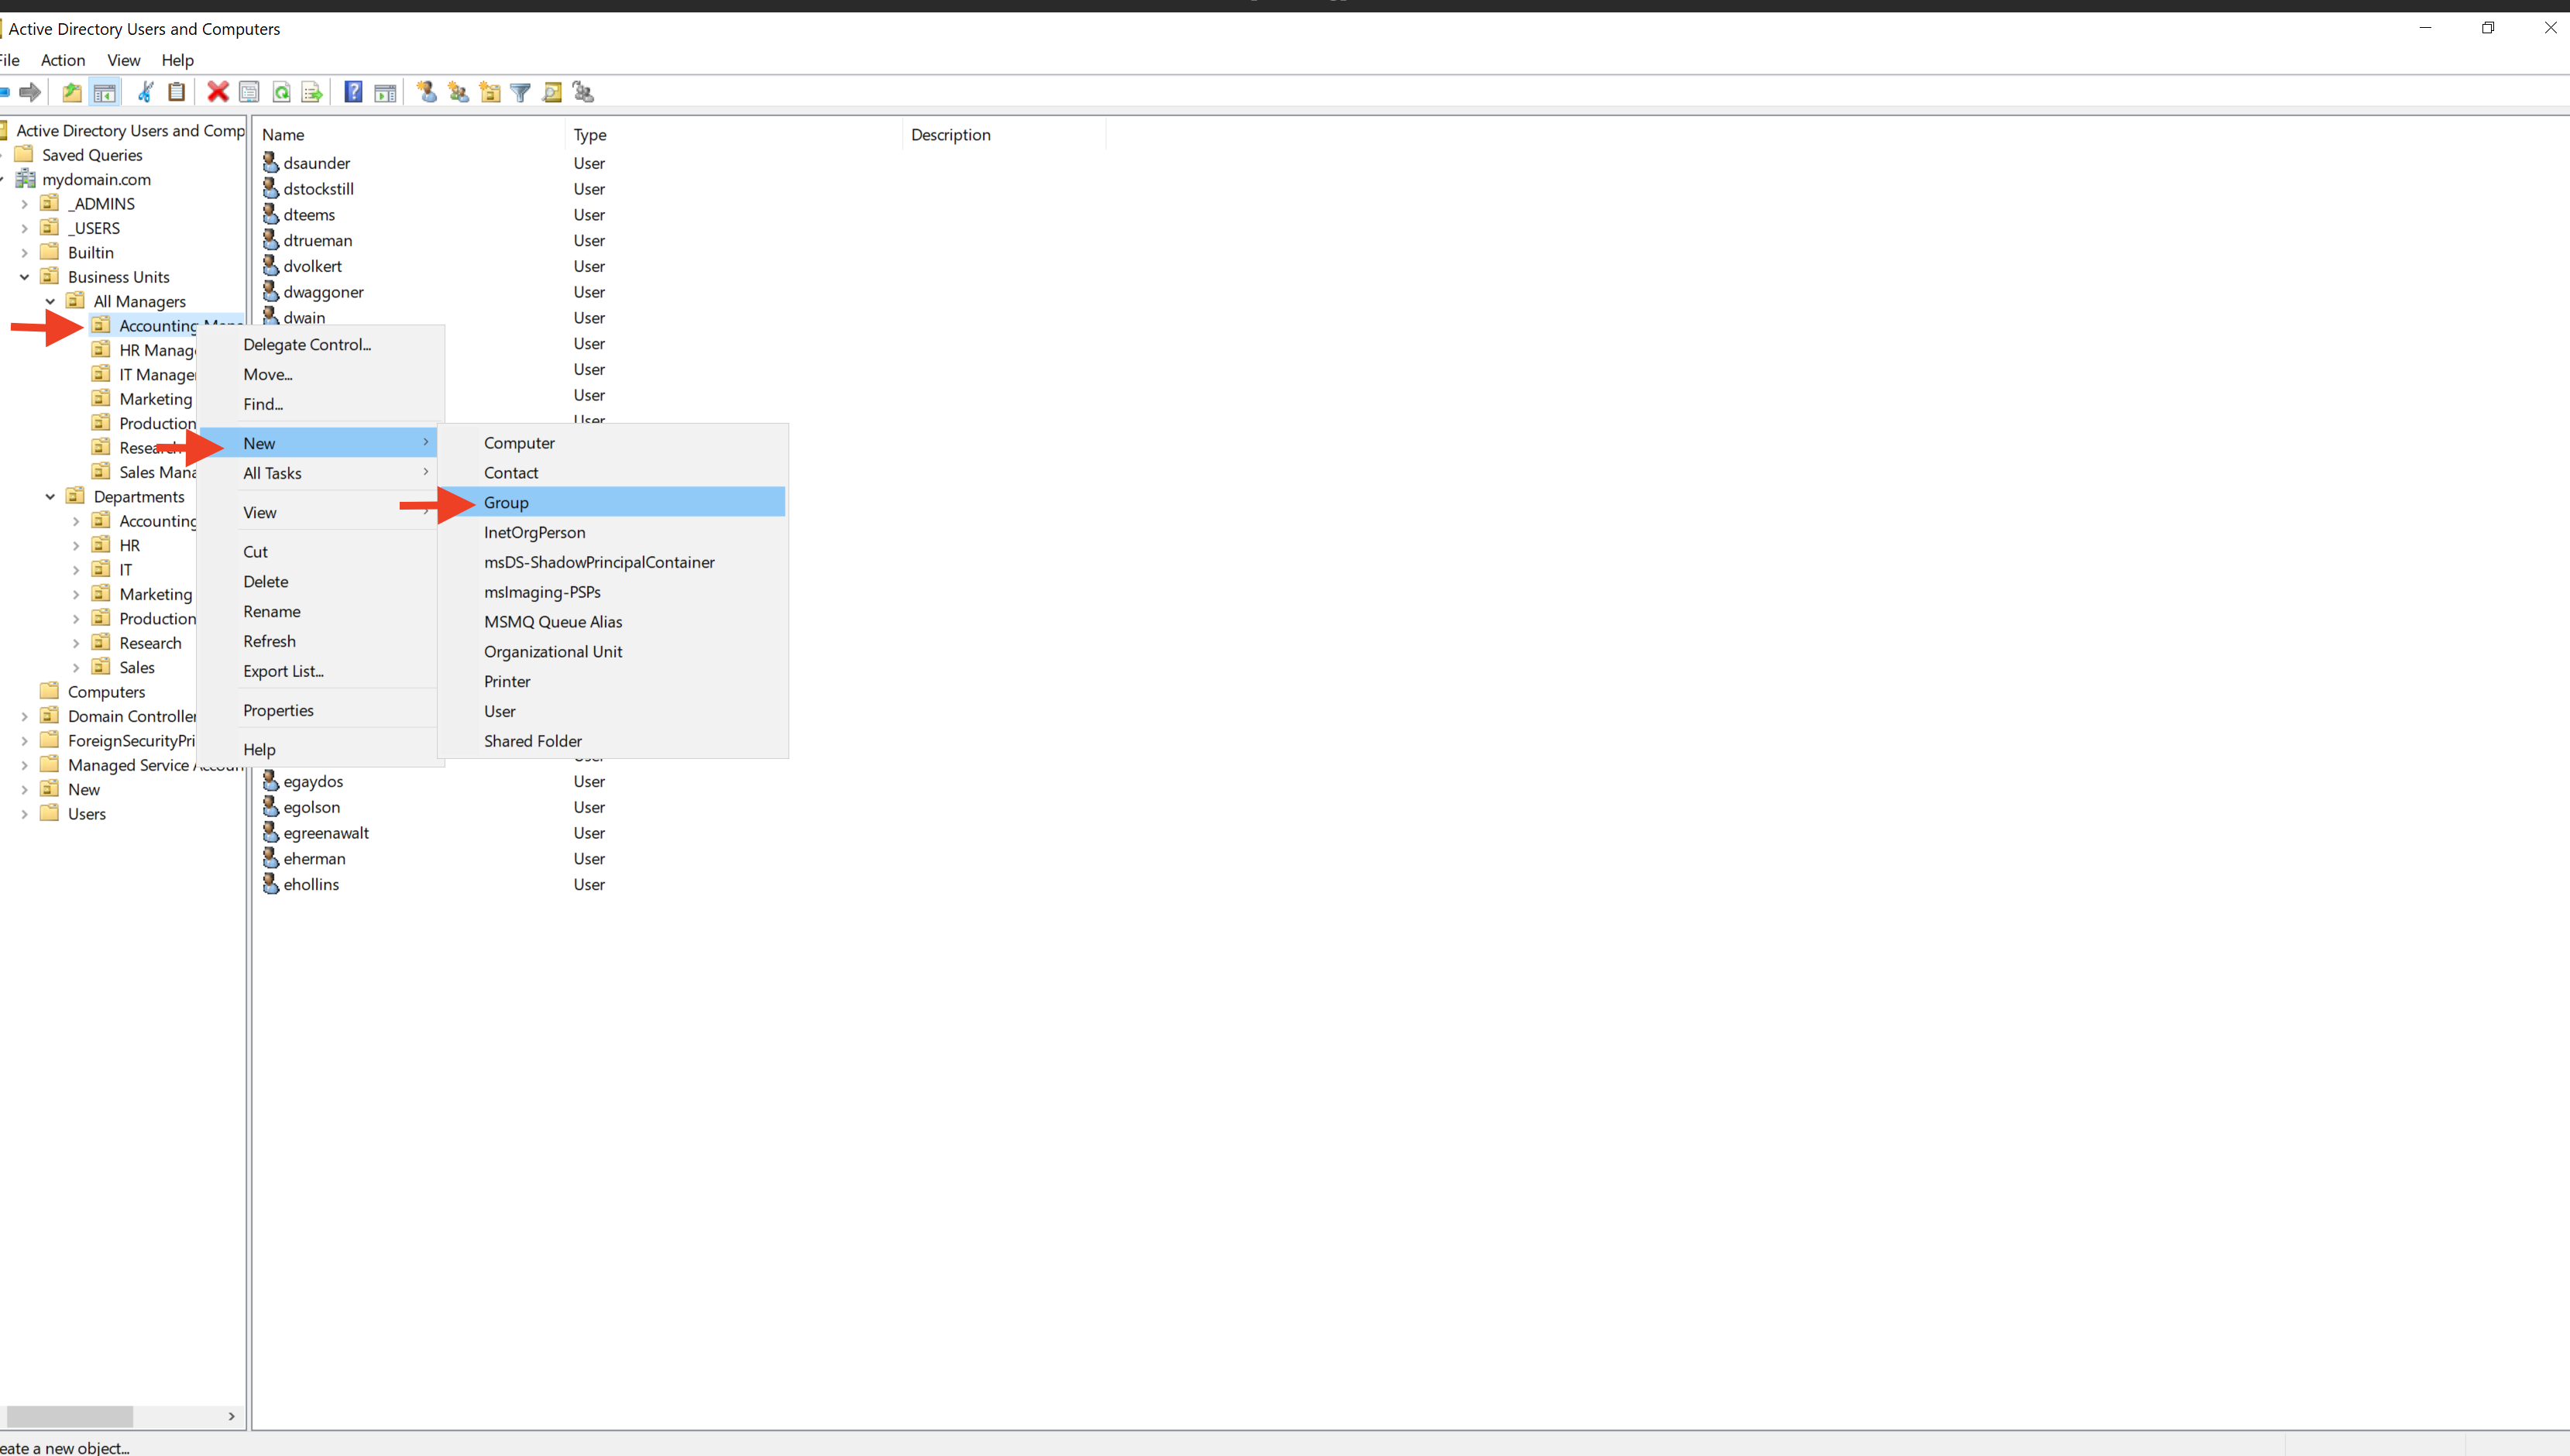
Task: Select the Create New User toolbar icon
Action: pyautogui.click(x=425, y=92)
